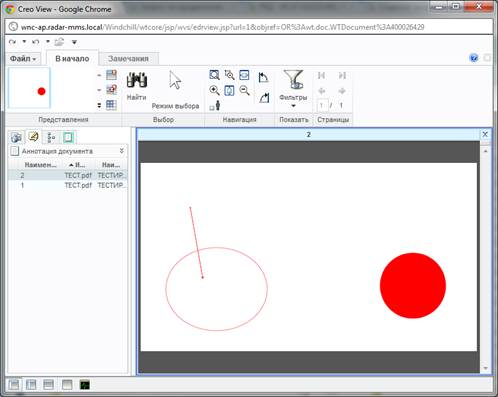Switch to the В начало tab
The height and width of the screenshot is (397, 498).
[x=72, y=59]
